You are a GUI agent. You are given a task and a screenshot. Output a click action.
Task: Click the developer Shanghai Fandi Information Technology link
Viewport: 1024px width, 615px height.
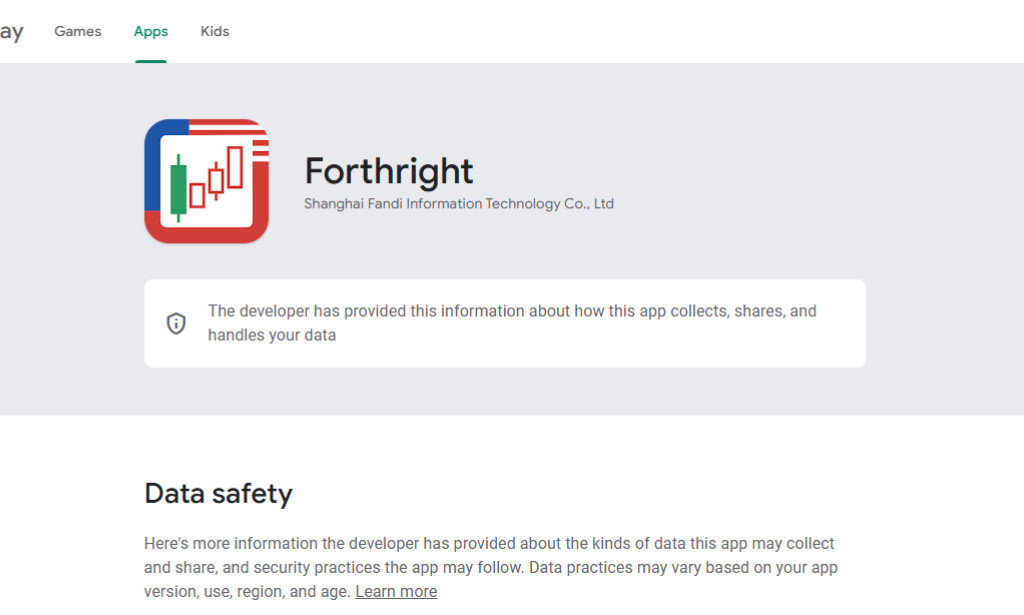pos(459,203)
